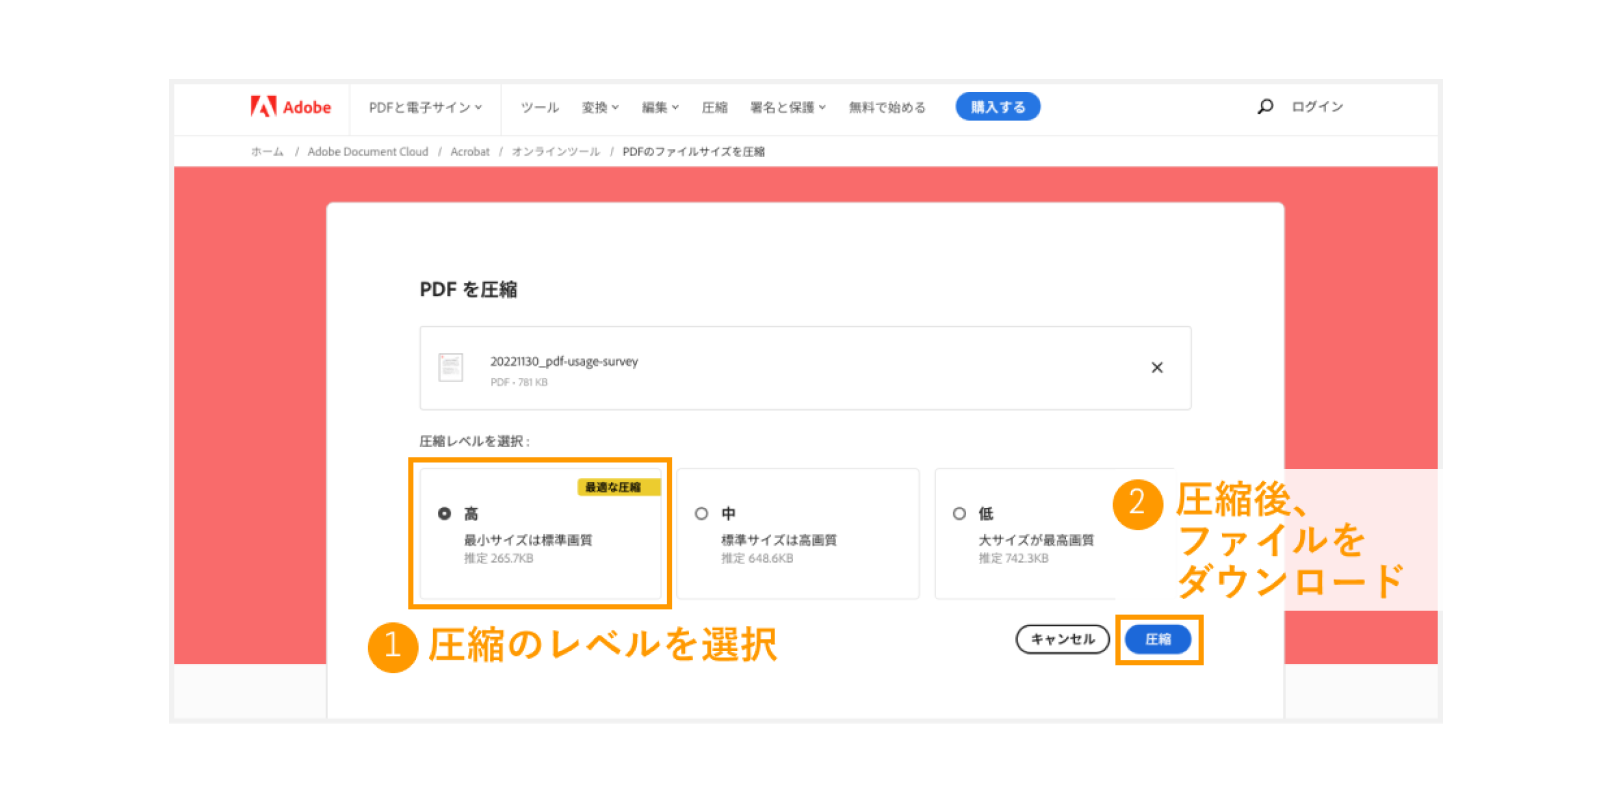
Task: Select the 高 compression level radio button
Action: pos(444,514)
